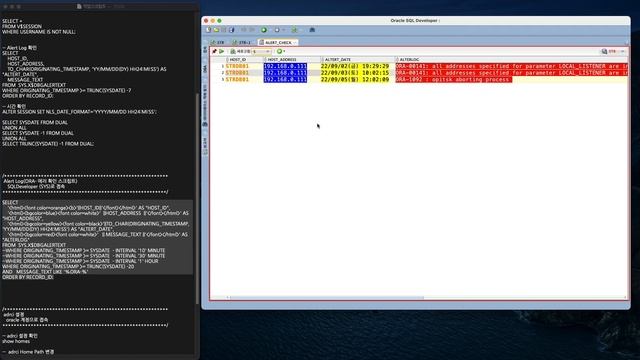This screenshot has height=360, width=640.
Task: Select the 'opitsk aborting process' alert cell
Action: pyautogui.click(x=454, y=79)
